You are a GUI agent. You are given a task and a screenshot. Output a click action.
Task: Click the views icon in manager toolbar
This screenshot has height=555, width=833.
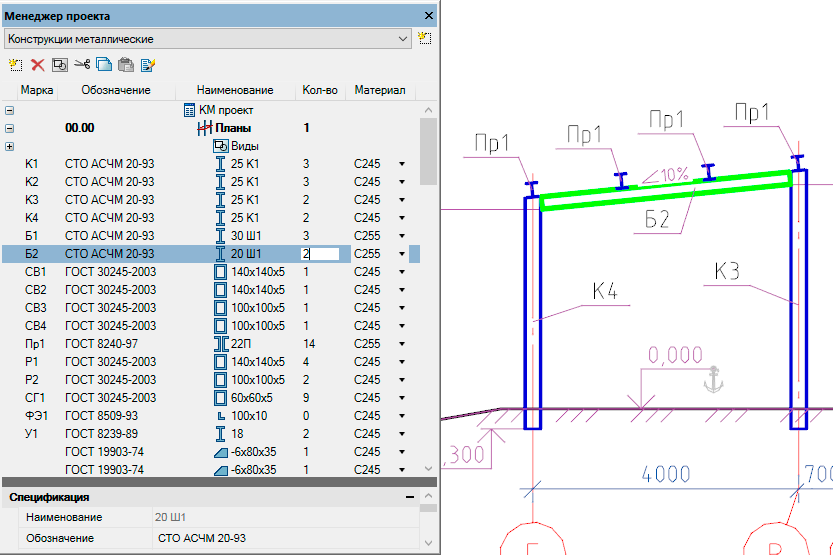tap(60, 65)
